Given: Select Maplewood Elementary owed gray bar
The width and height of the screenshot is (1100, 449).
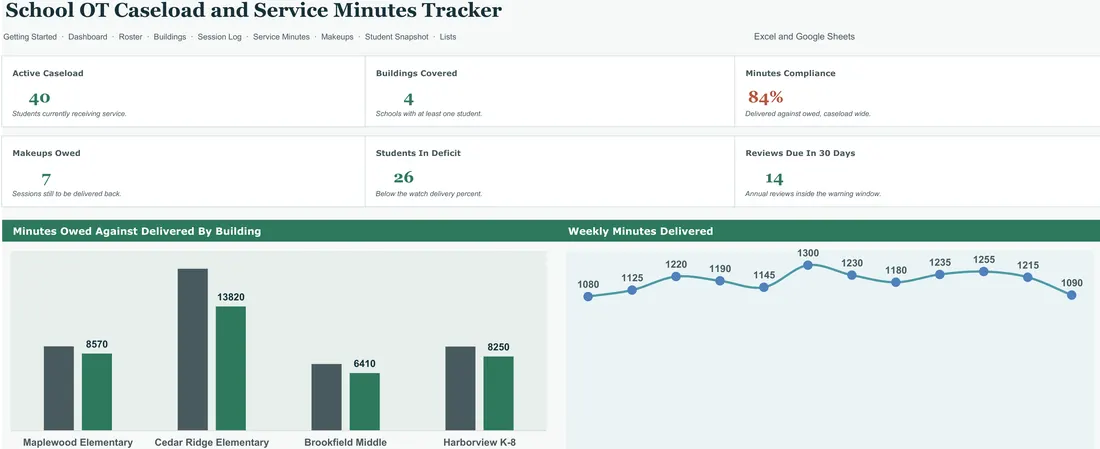Looking at the screenshot, I should pyautogui.click(x=59, y=388).
